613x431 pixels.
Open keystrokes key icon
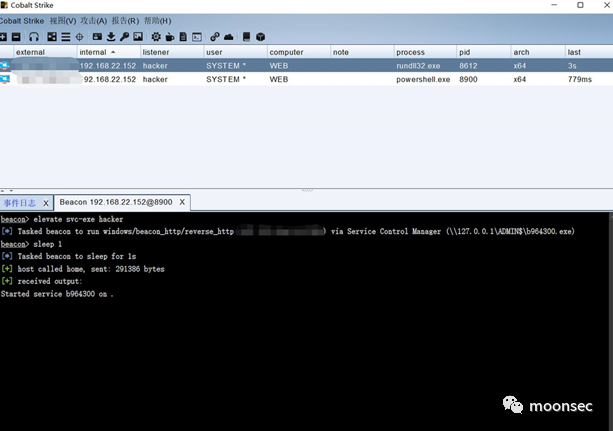[125, 37]
